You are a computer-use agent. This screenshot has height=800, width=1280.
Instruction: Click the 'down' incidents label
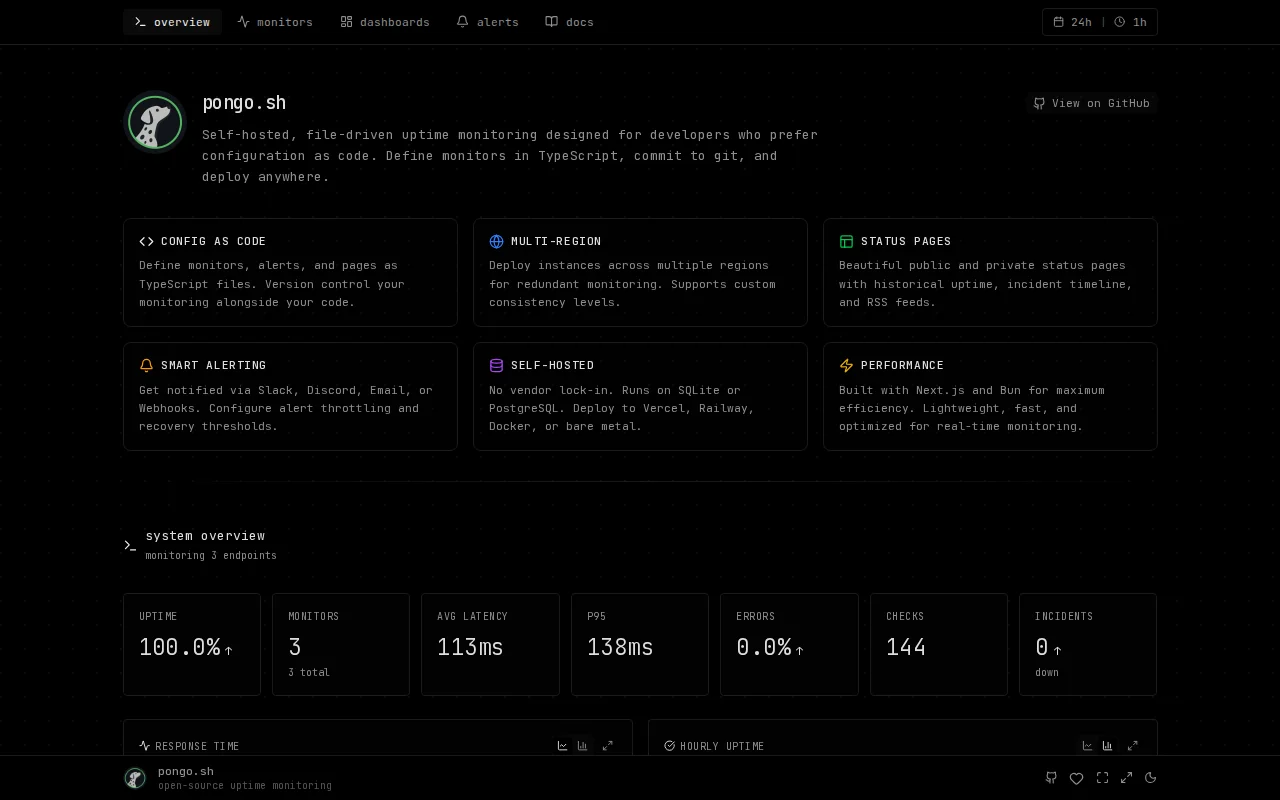(1047, 672)
